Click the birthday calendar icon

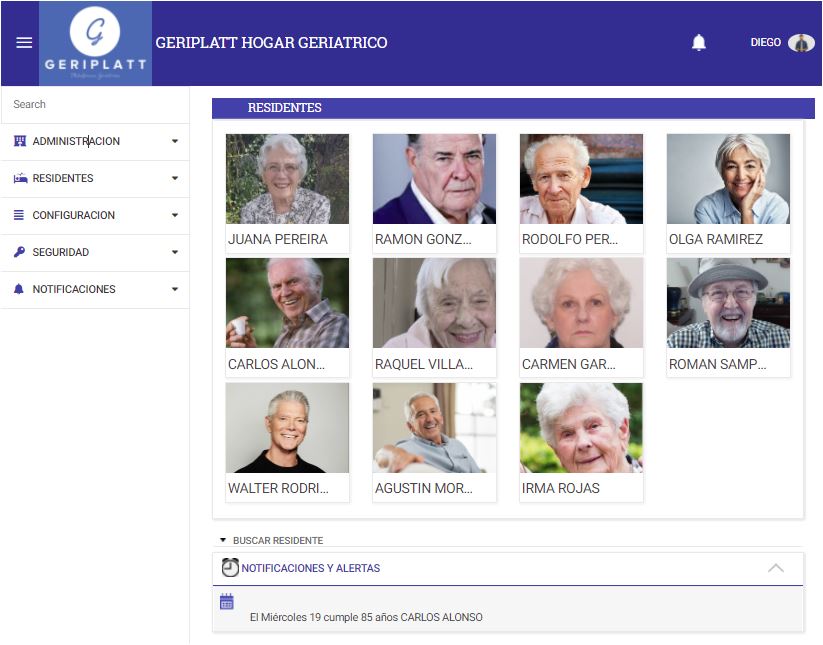point(227,601)
